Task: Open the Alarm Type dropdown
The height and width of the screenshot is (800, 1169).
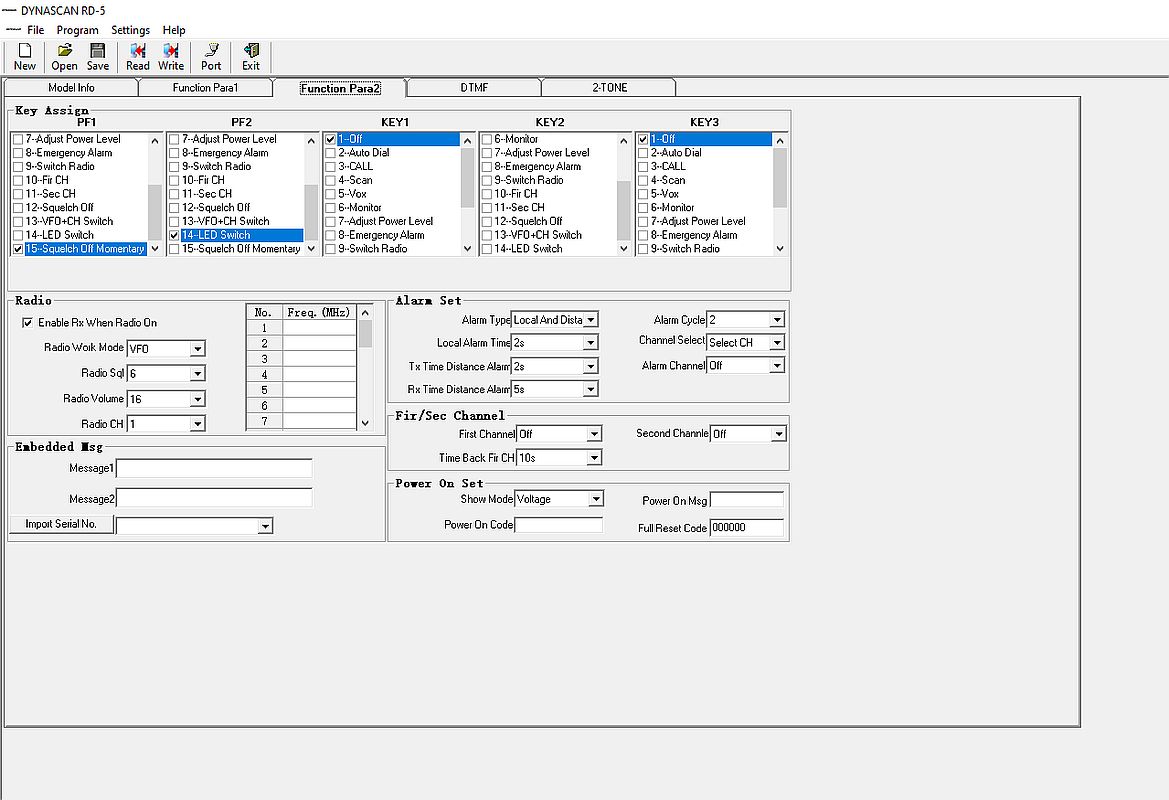Action: (x=590, y=320)
